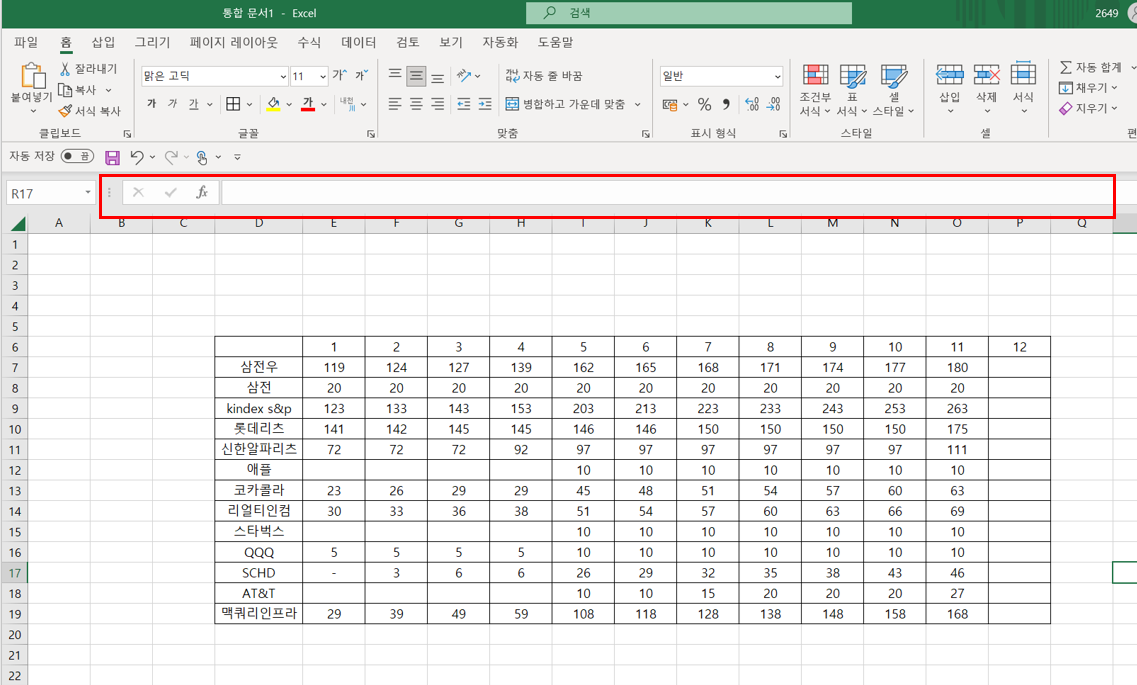Image resolution: width=1137 pixels, height=685 pixels.
Task: Align text right horizontally
Action: pyautogui.click(x=437, y=104)
